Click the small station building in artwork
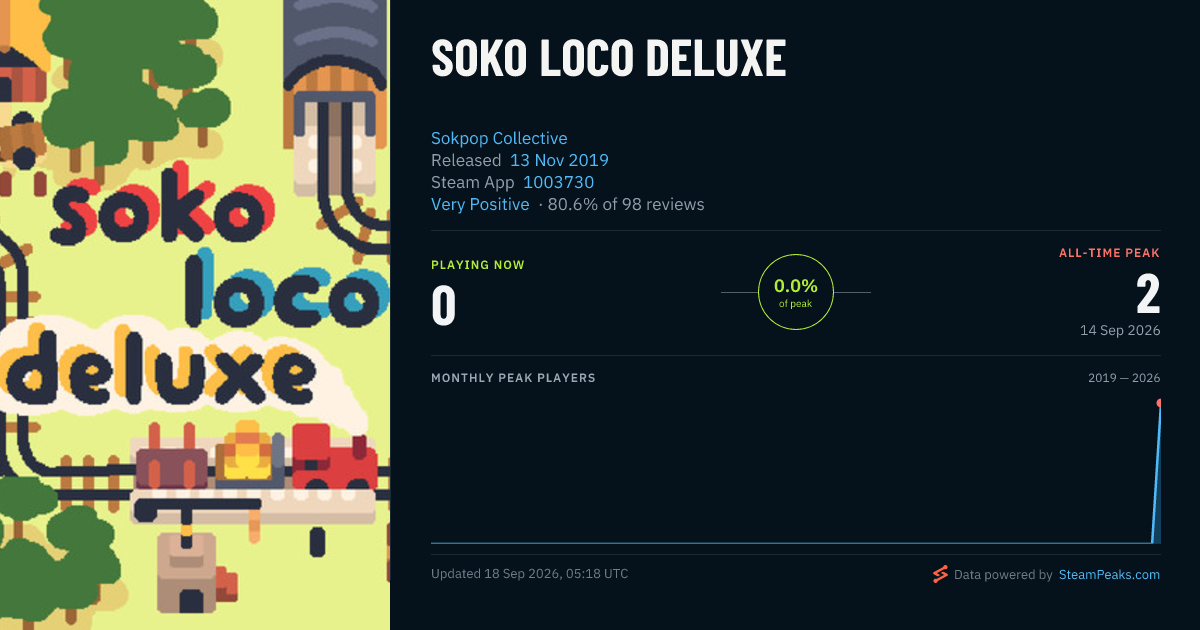The width and height of the screenshot is (1200, 630). (x=185, y=573)
